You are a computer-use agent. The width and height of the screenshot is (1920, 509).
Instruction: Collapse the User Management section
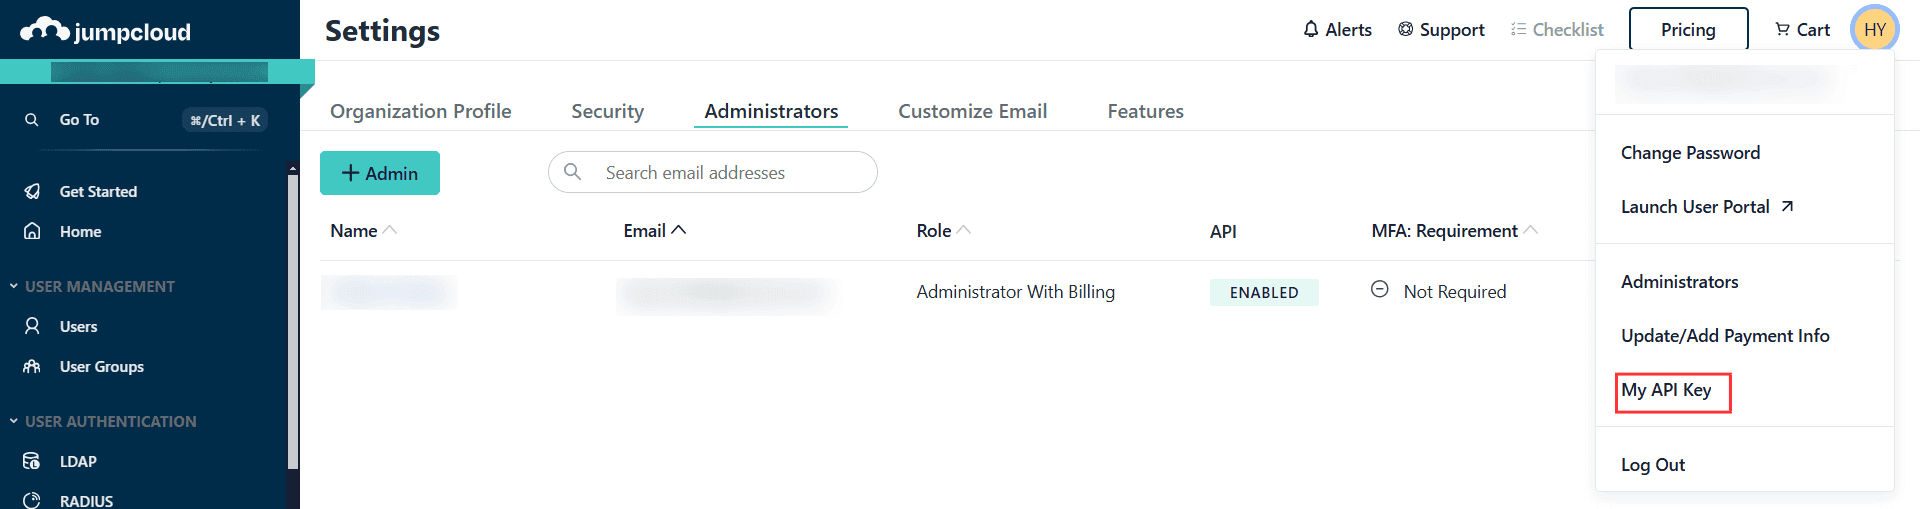[14, 286]
